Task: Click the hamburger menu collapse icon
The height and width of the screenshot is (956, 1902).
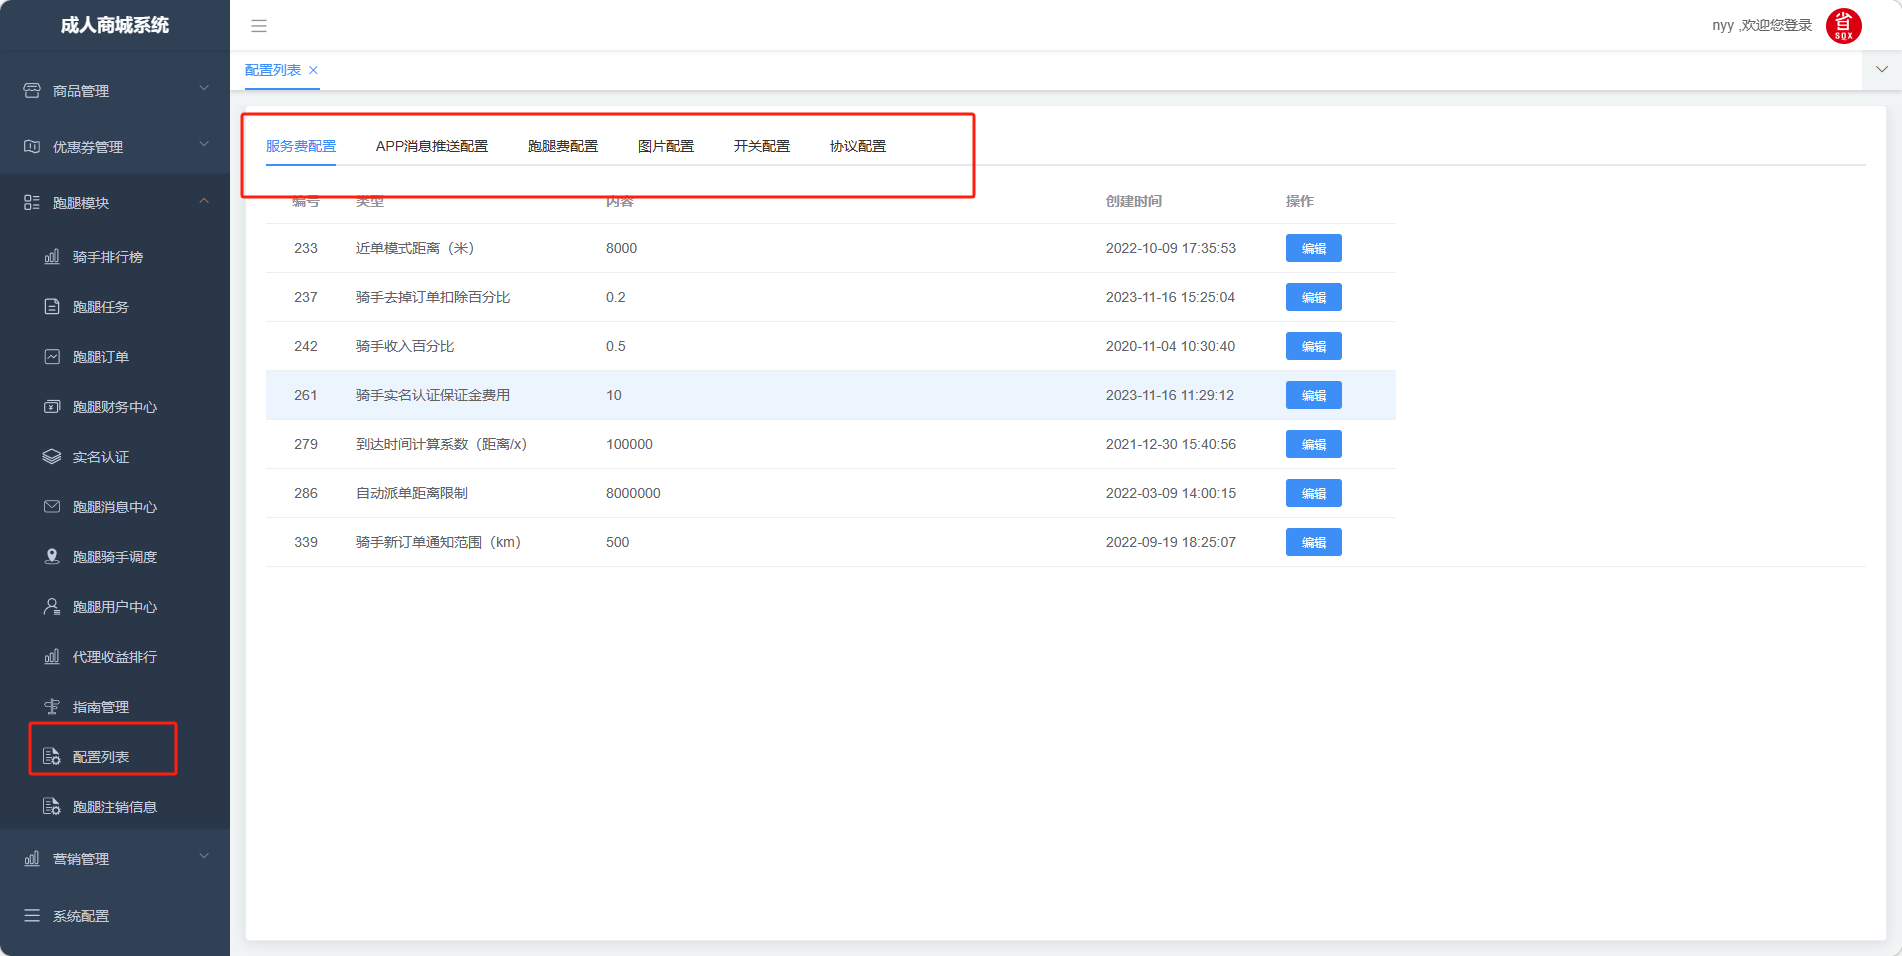Action: click(x=259, y=26)
